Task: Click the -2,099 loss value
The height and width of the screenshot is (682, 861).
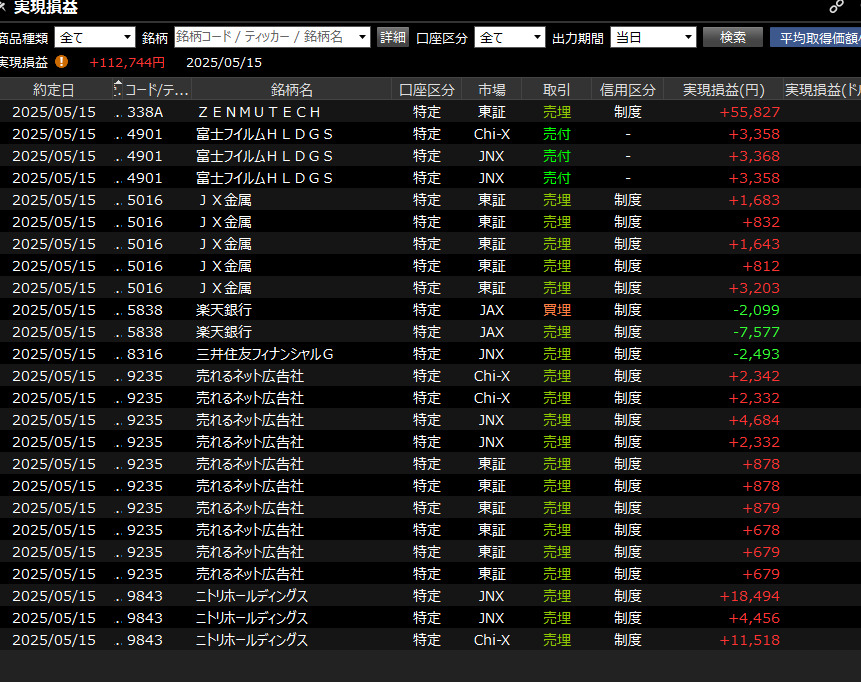Action: coord(756,310)
